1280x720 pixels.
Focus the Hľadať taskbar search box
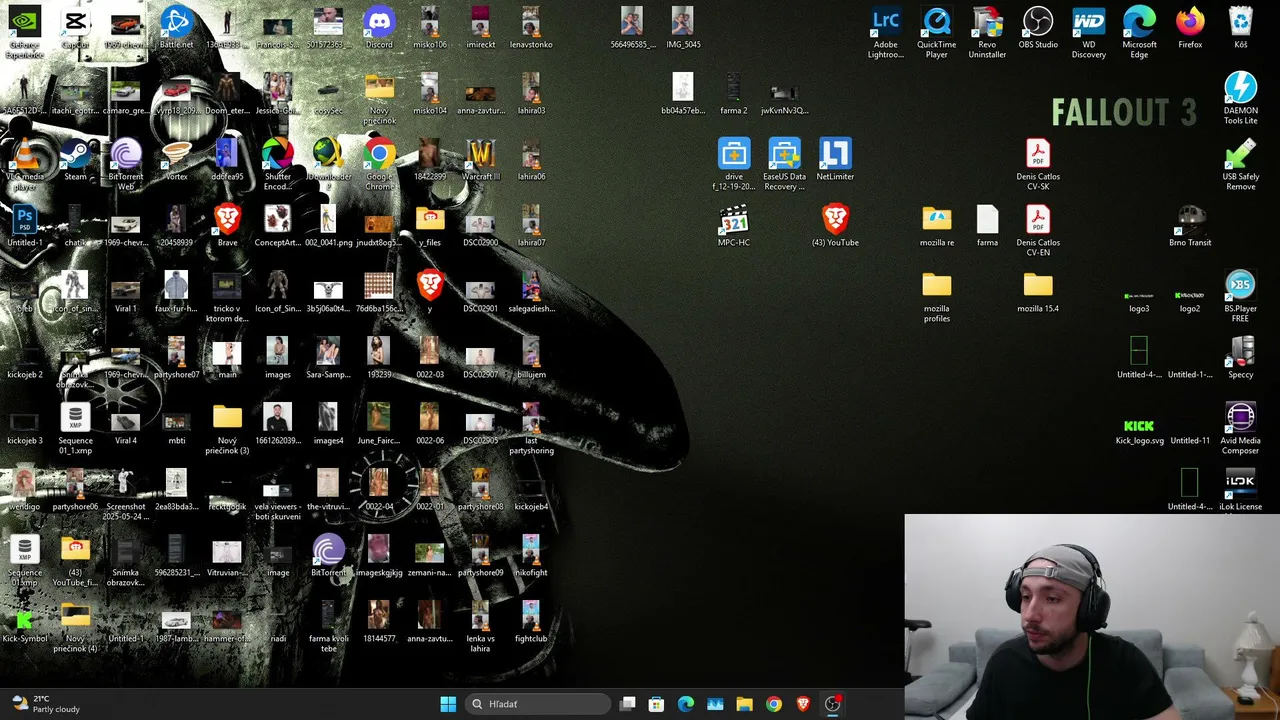[538, 704]
